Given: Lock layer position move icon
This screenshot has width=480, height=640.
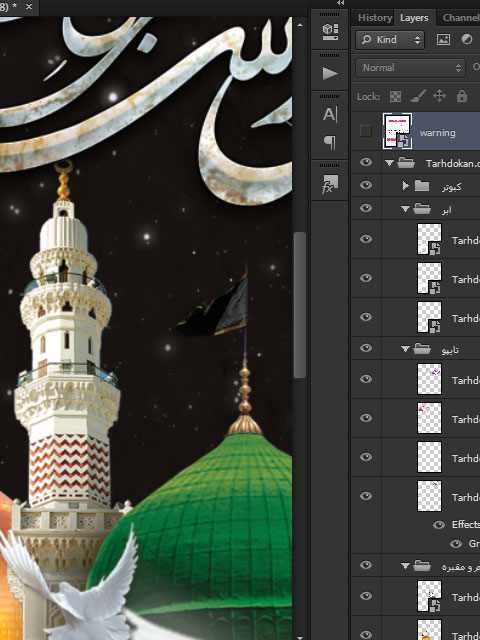Looking at the screenshot, I should pos(439,97).
